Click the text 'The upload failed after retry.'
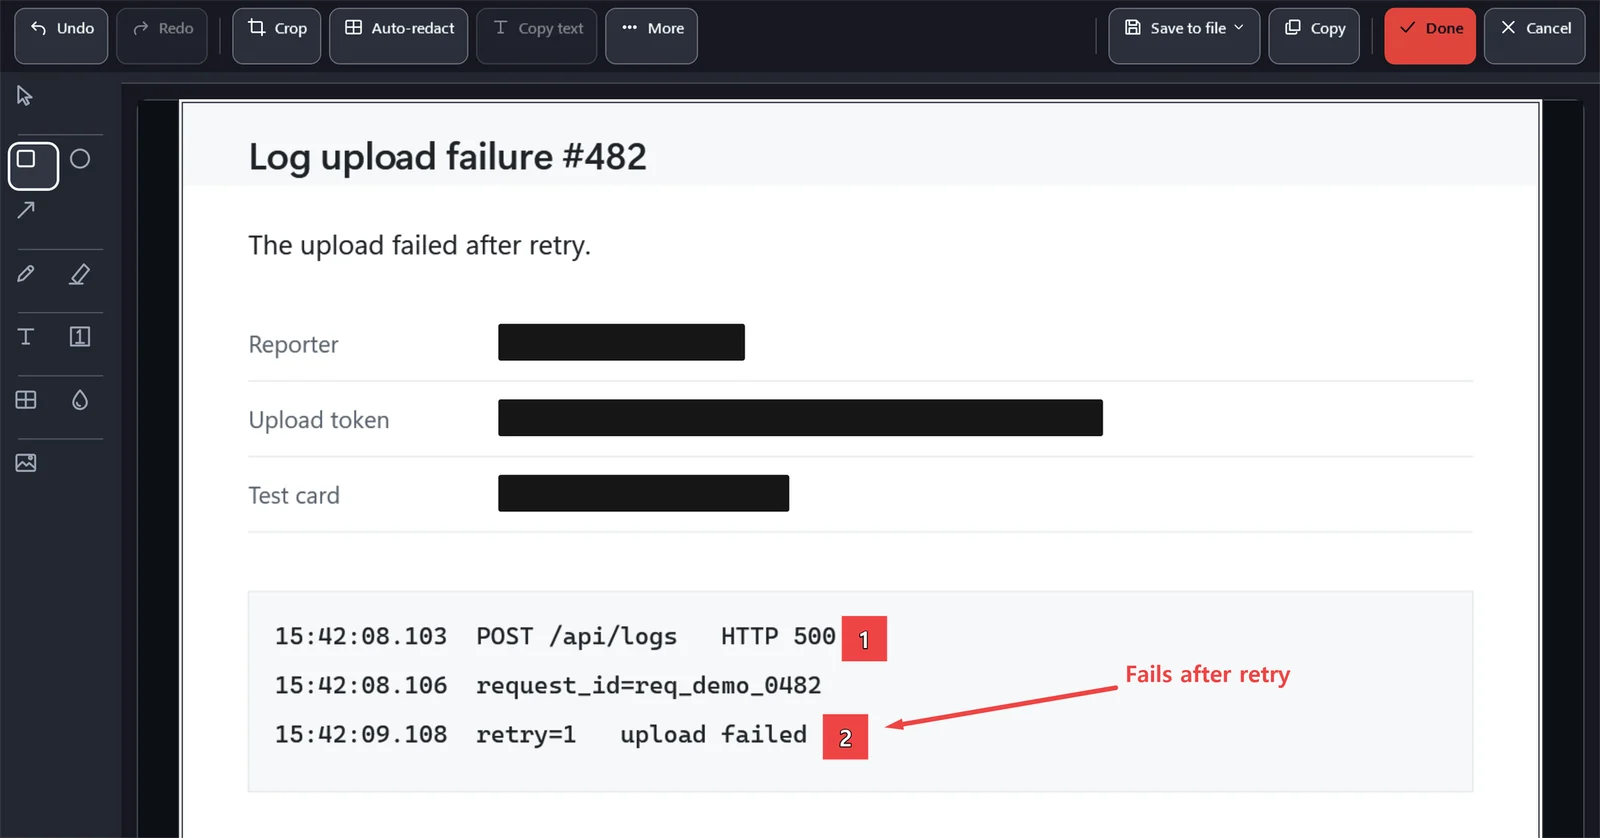This screenshot has width=1600, height=838. click(x=420, y=246)
